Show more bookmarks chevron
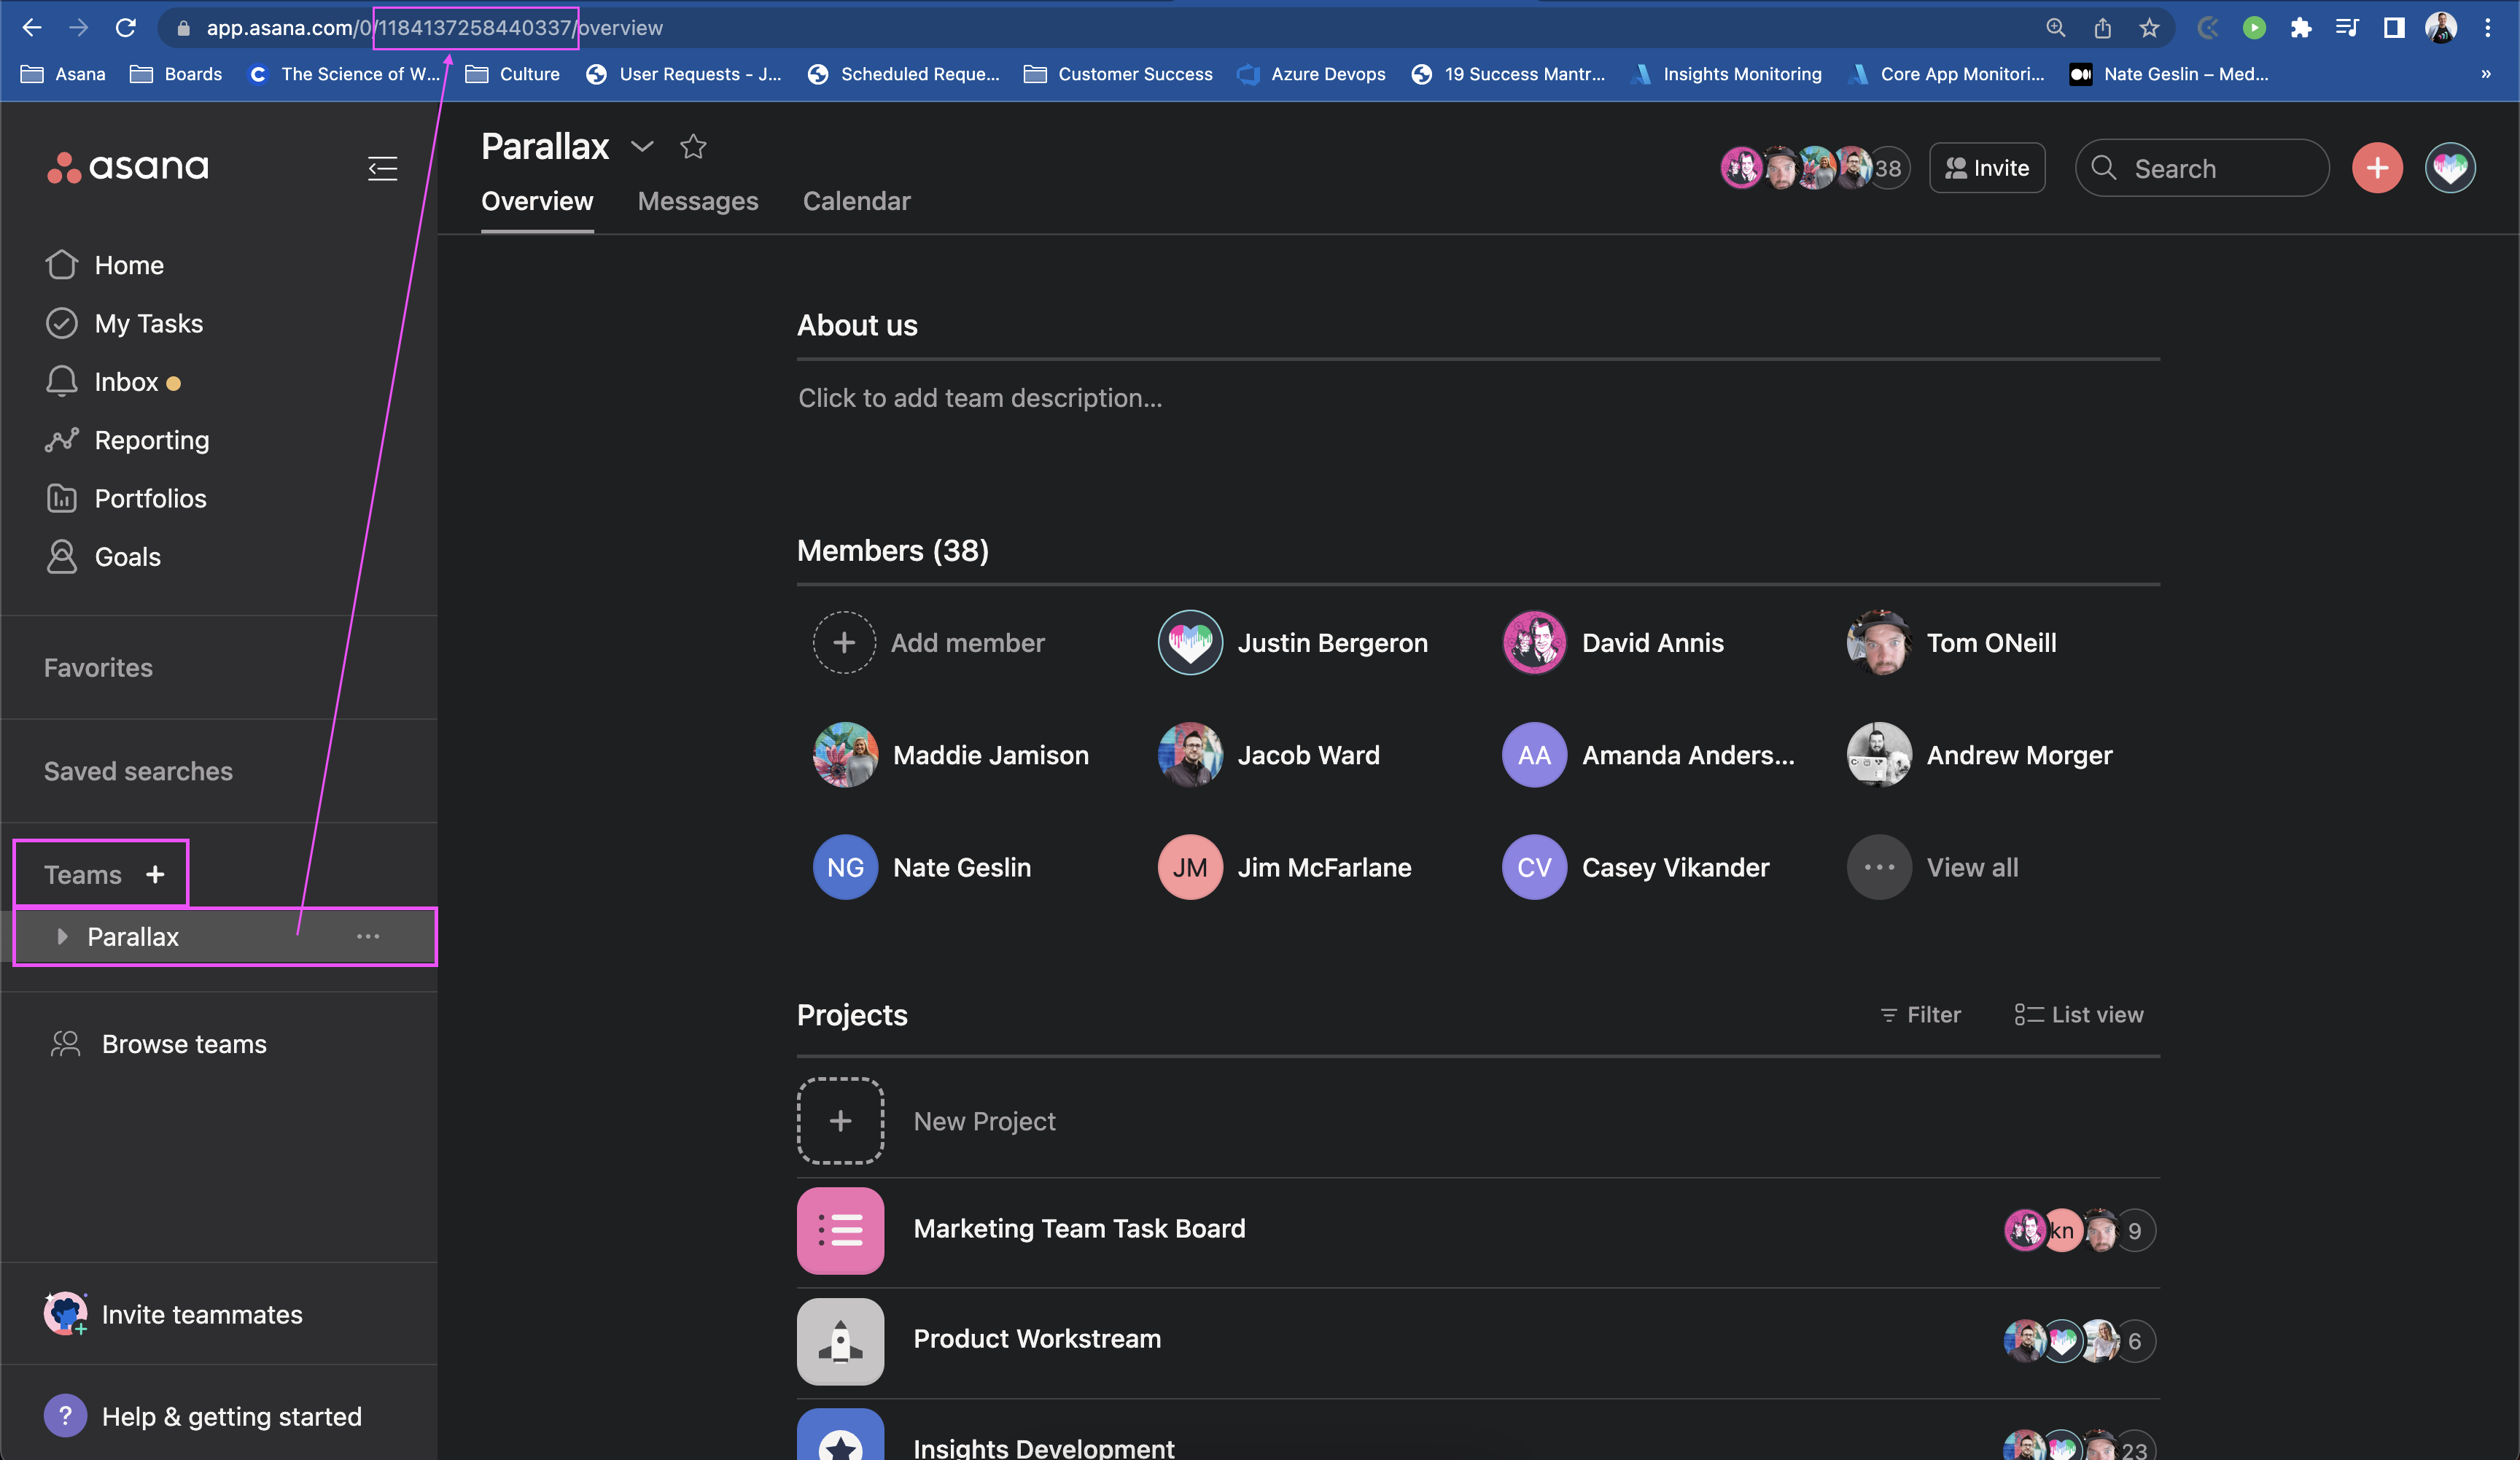The width and height of the screenshot is (2520, 1460). pos(2485,74)
